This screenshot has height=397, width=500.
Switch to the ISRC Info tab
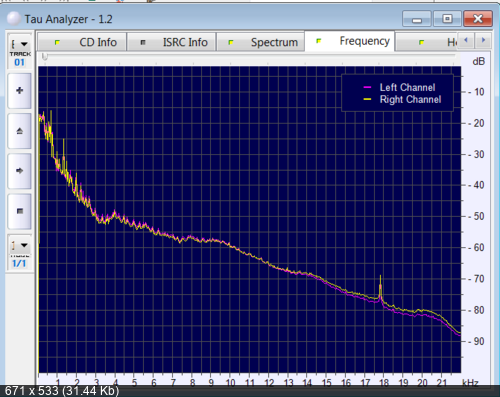click(171, 42)
